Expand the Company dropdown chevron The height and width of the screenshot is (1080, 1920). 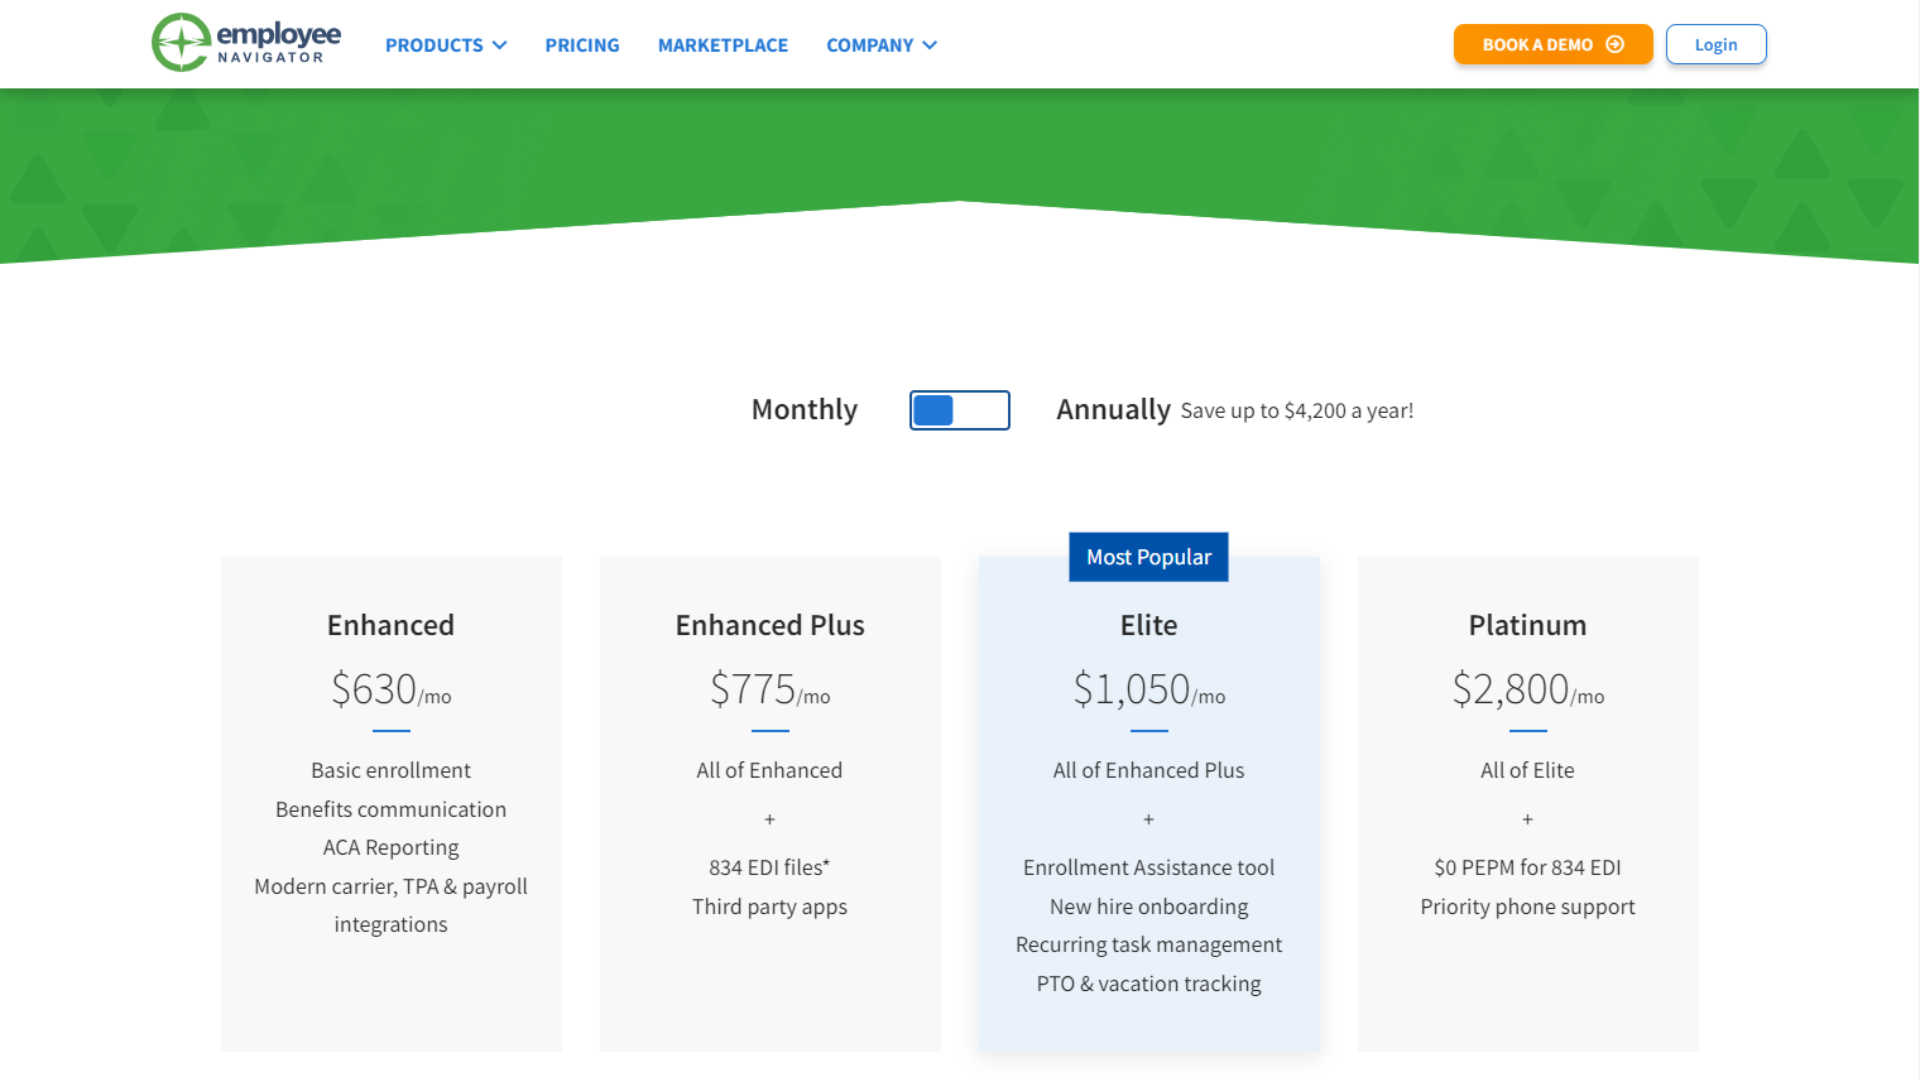[930, 45]
